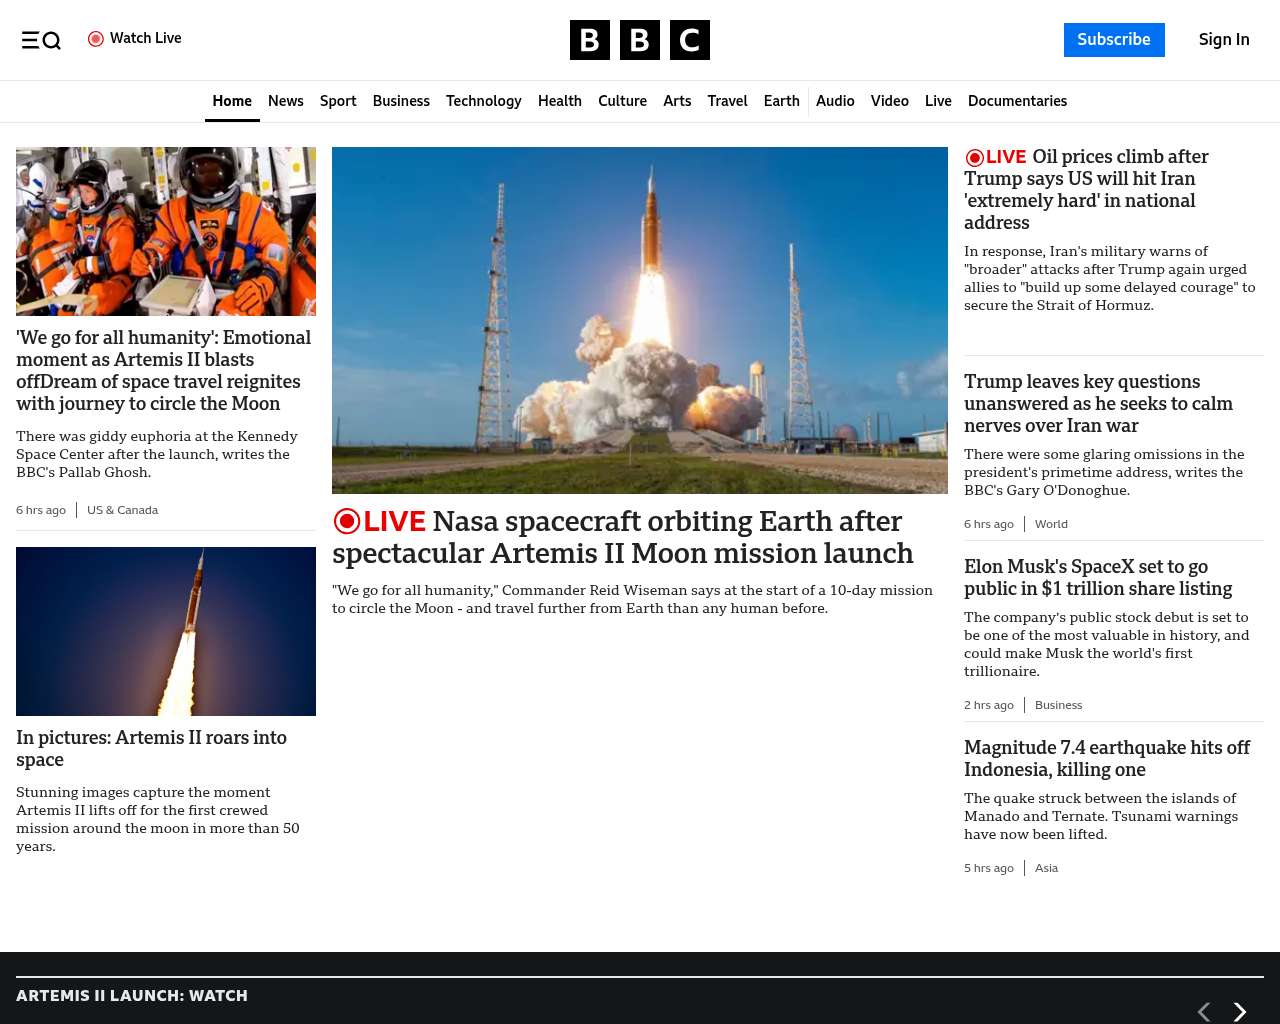Open the menu and search icon

pos(41,40)
